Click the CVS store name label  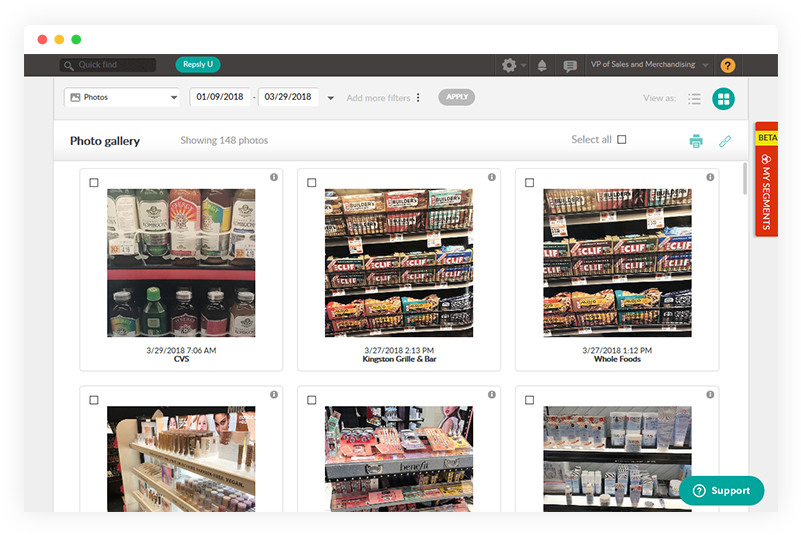(181, 359)
